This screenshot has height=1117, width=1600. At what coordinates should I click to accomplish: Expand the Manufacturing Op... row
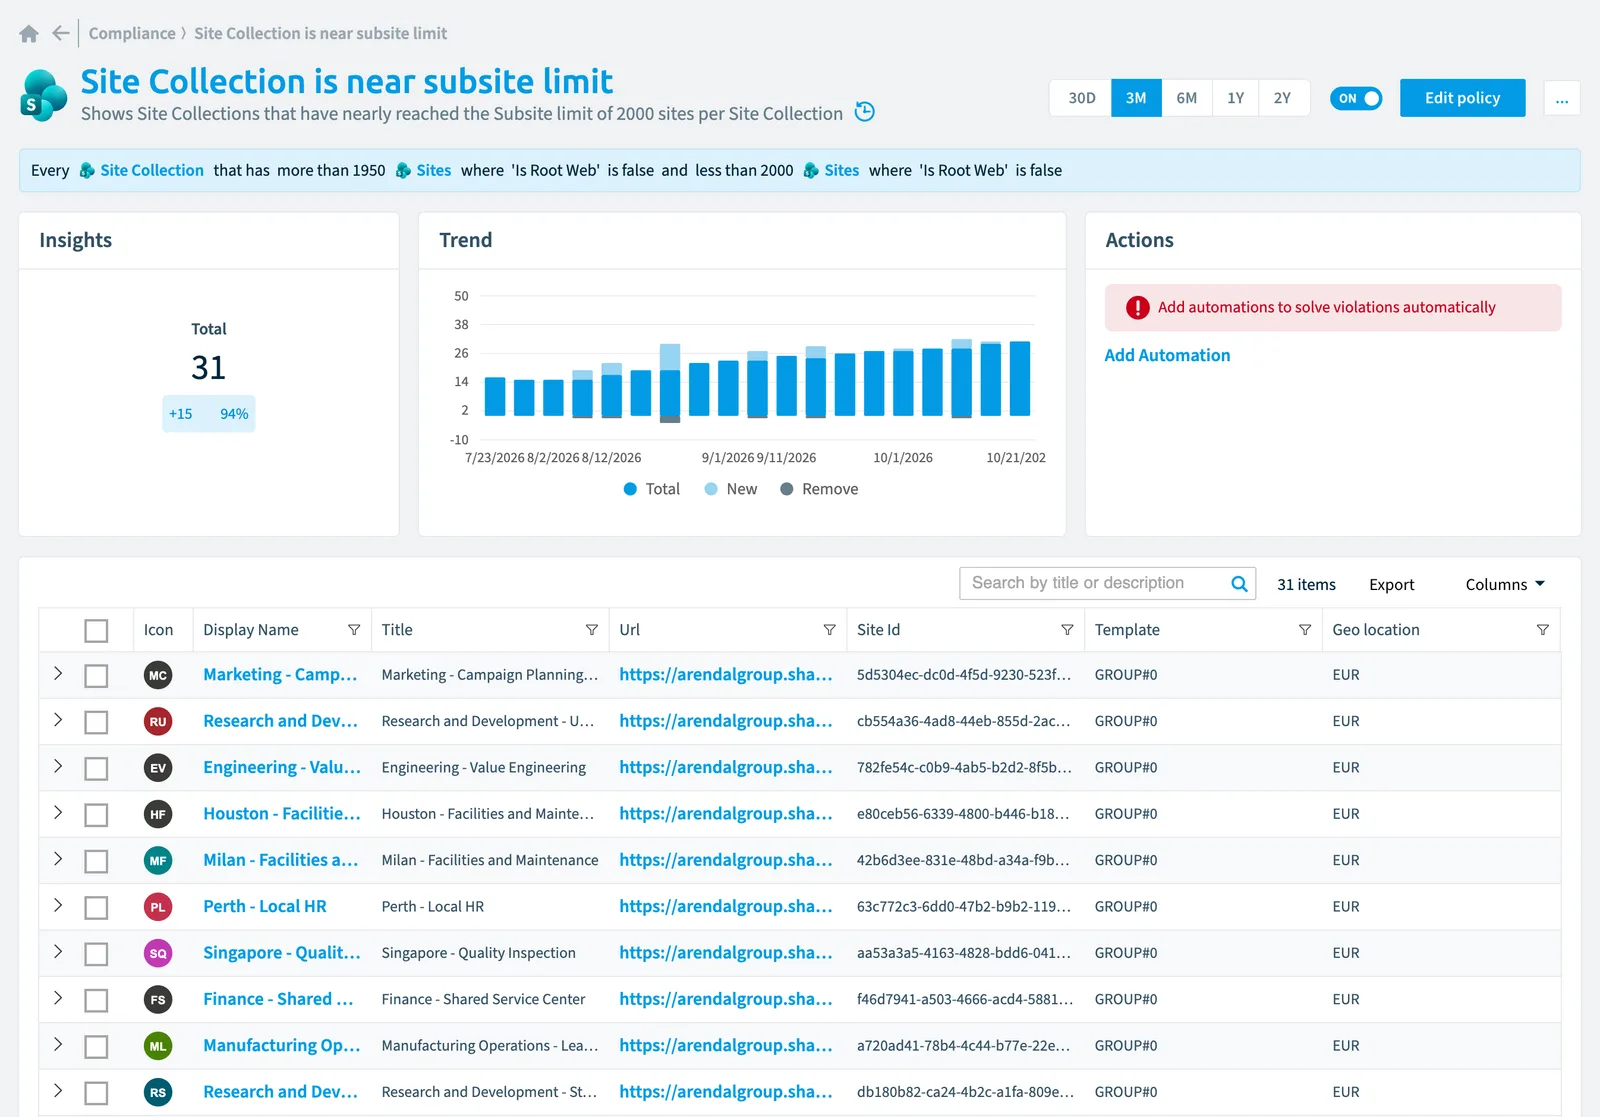coord(58,1044)
